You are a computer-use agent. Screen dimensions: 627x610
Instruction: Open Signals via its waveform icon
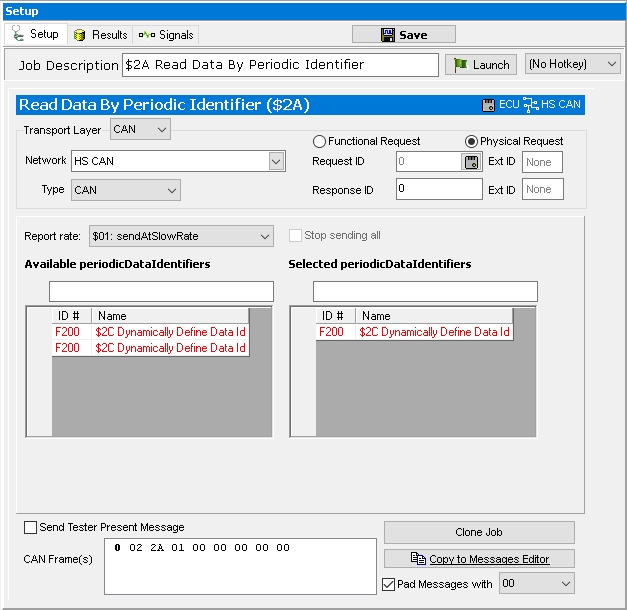[146, 35]
